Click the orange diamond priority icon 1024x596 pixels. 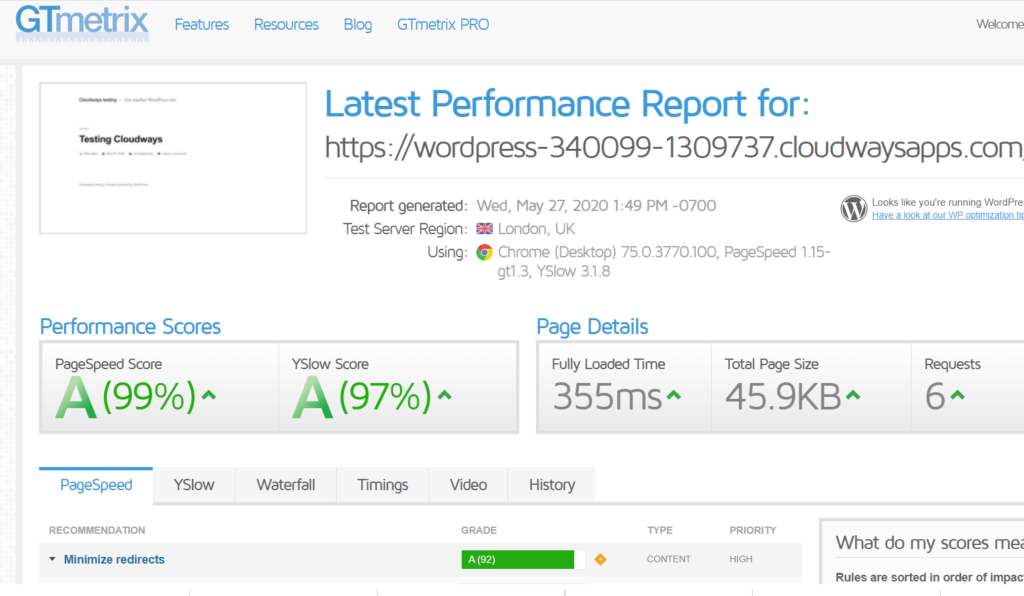pos(600,559)
